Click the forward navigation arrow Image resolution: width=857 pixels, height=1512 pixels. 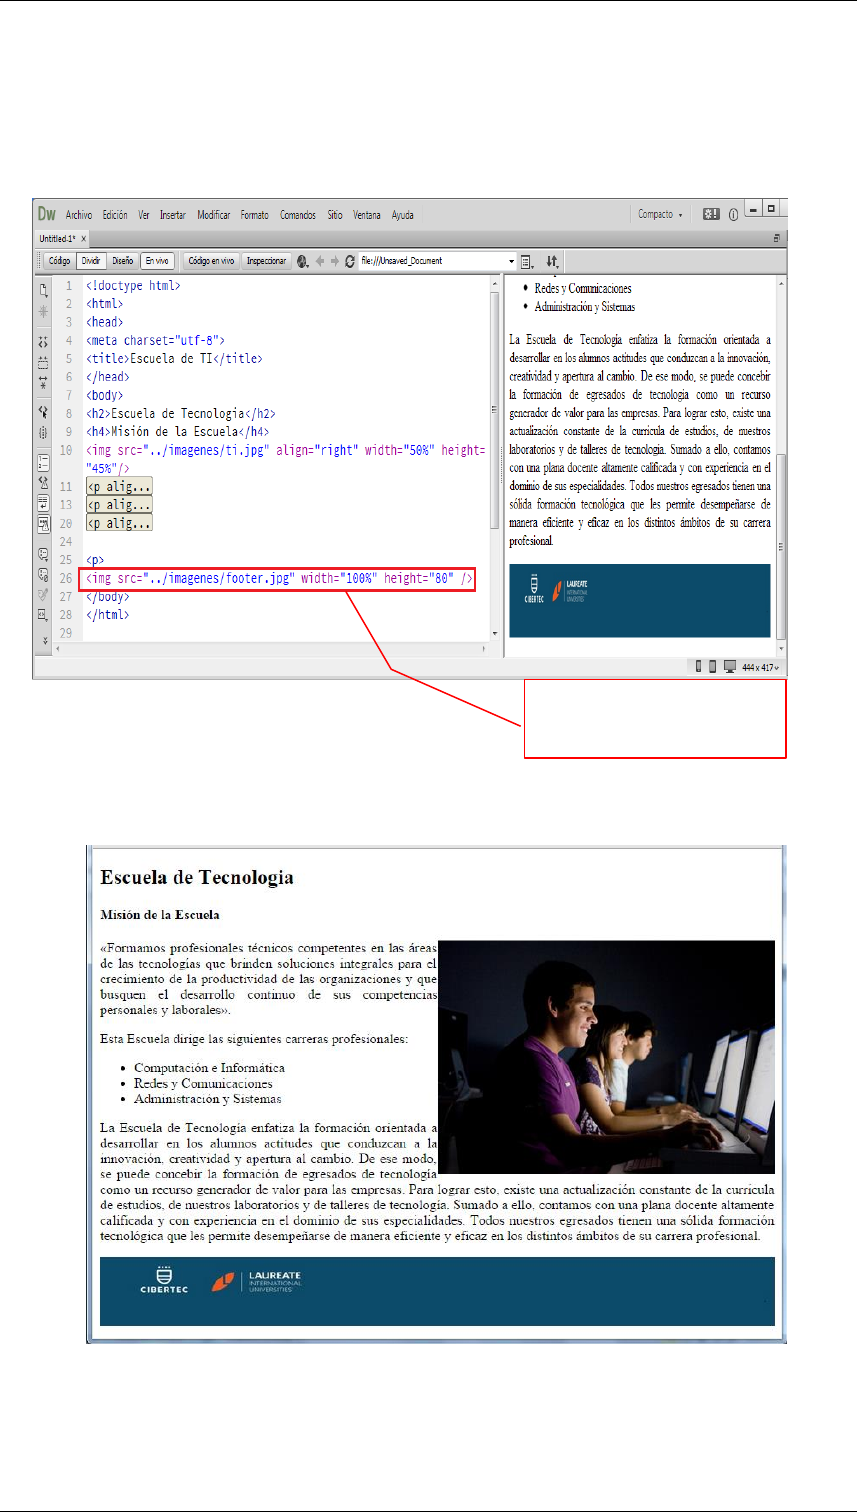tap(334, 261)
